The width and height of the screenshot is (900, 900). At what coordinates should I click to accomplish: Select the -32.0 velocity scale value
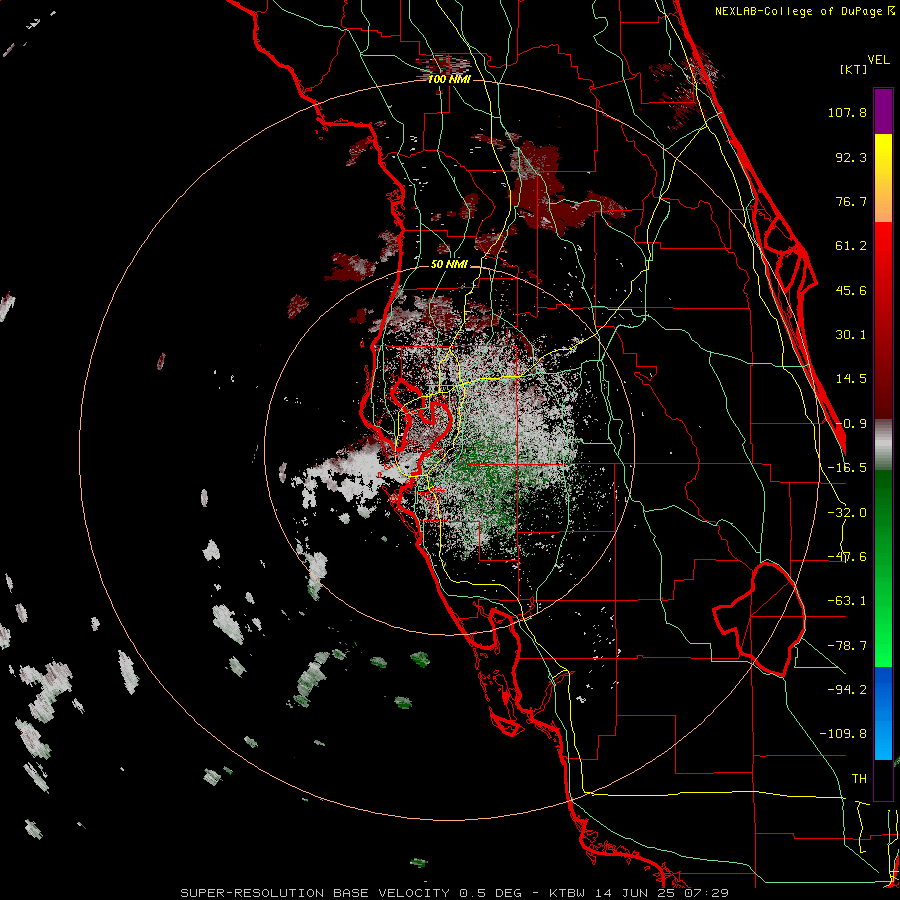click(847, 513)
